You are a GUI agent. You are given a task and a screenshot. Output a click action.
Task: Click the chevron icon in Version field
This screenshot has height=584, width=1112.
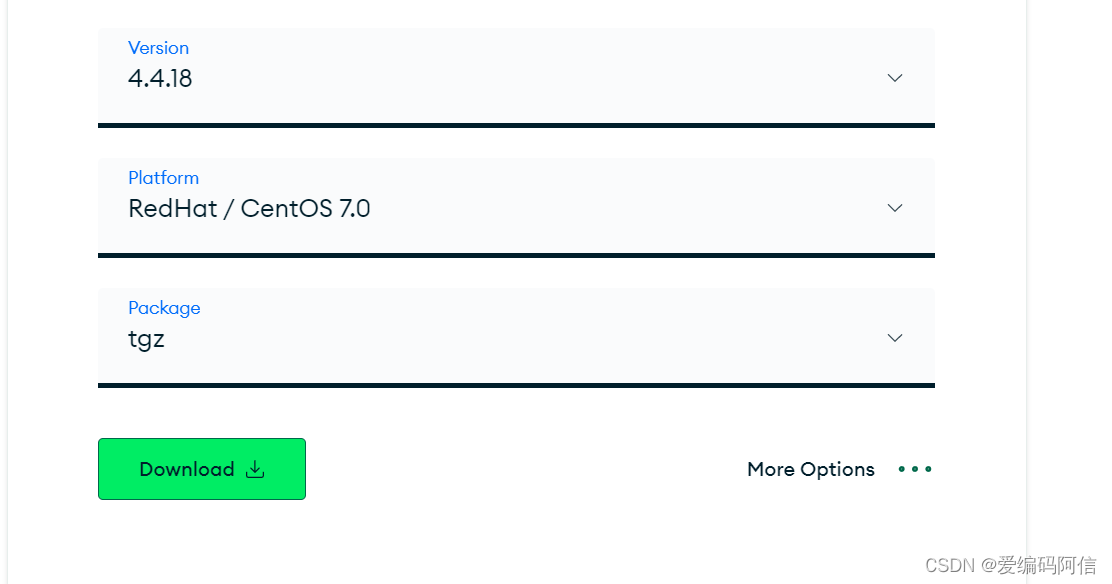pos(895,78)
